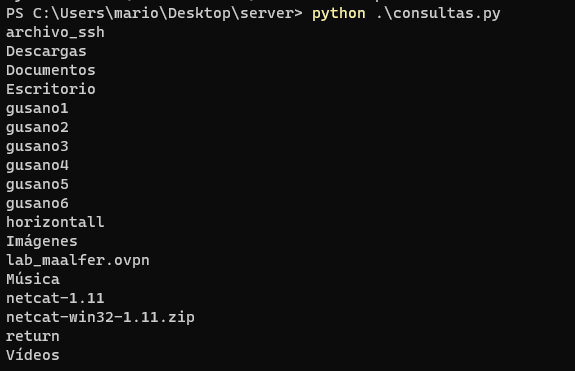Click the Vídeos entry
The height and width of the screenshot is (371, 575).
click(x=33, y=355)
